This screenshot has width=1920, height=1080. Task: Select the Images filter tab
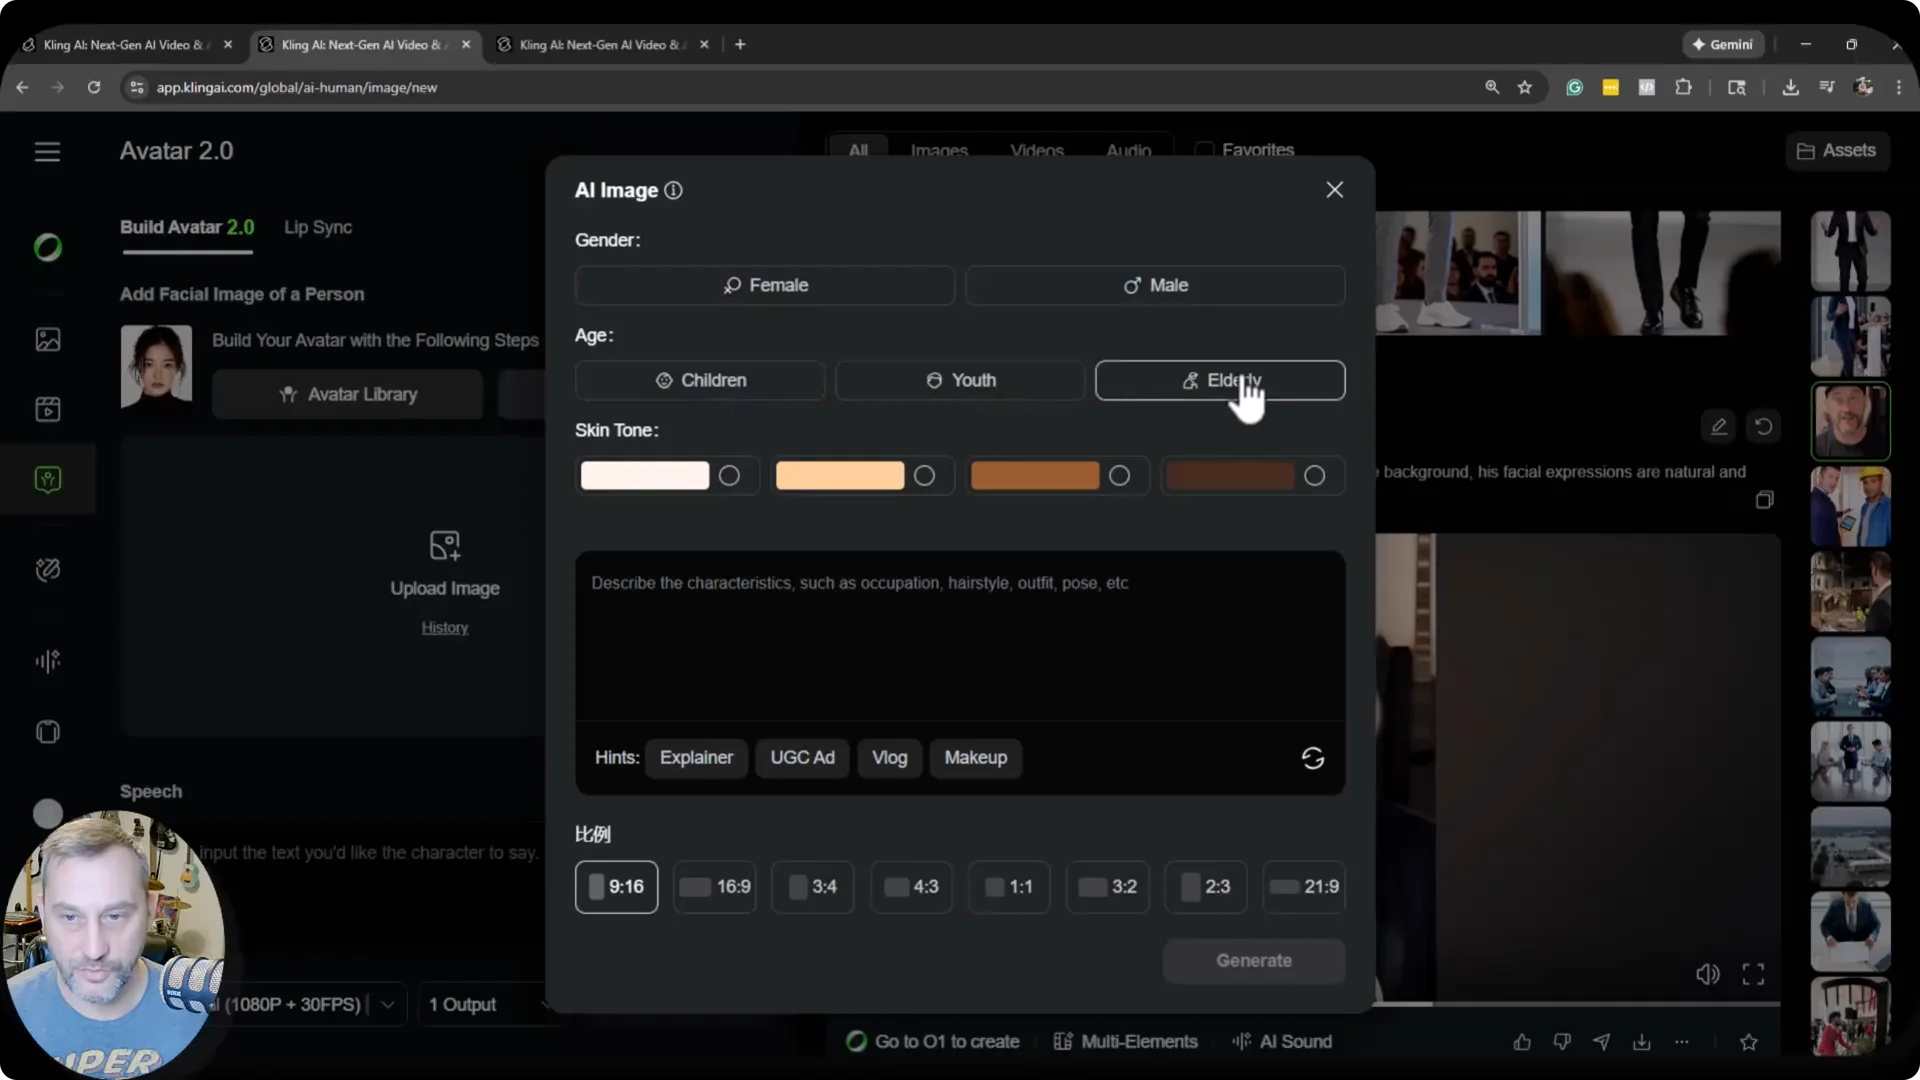tap(939, 150)
